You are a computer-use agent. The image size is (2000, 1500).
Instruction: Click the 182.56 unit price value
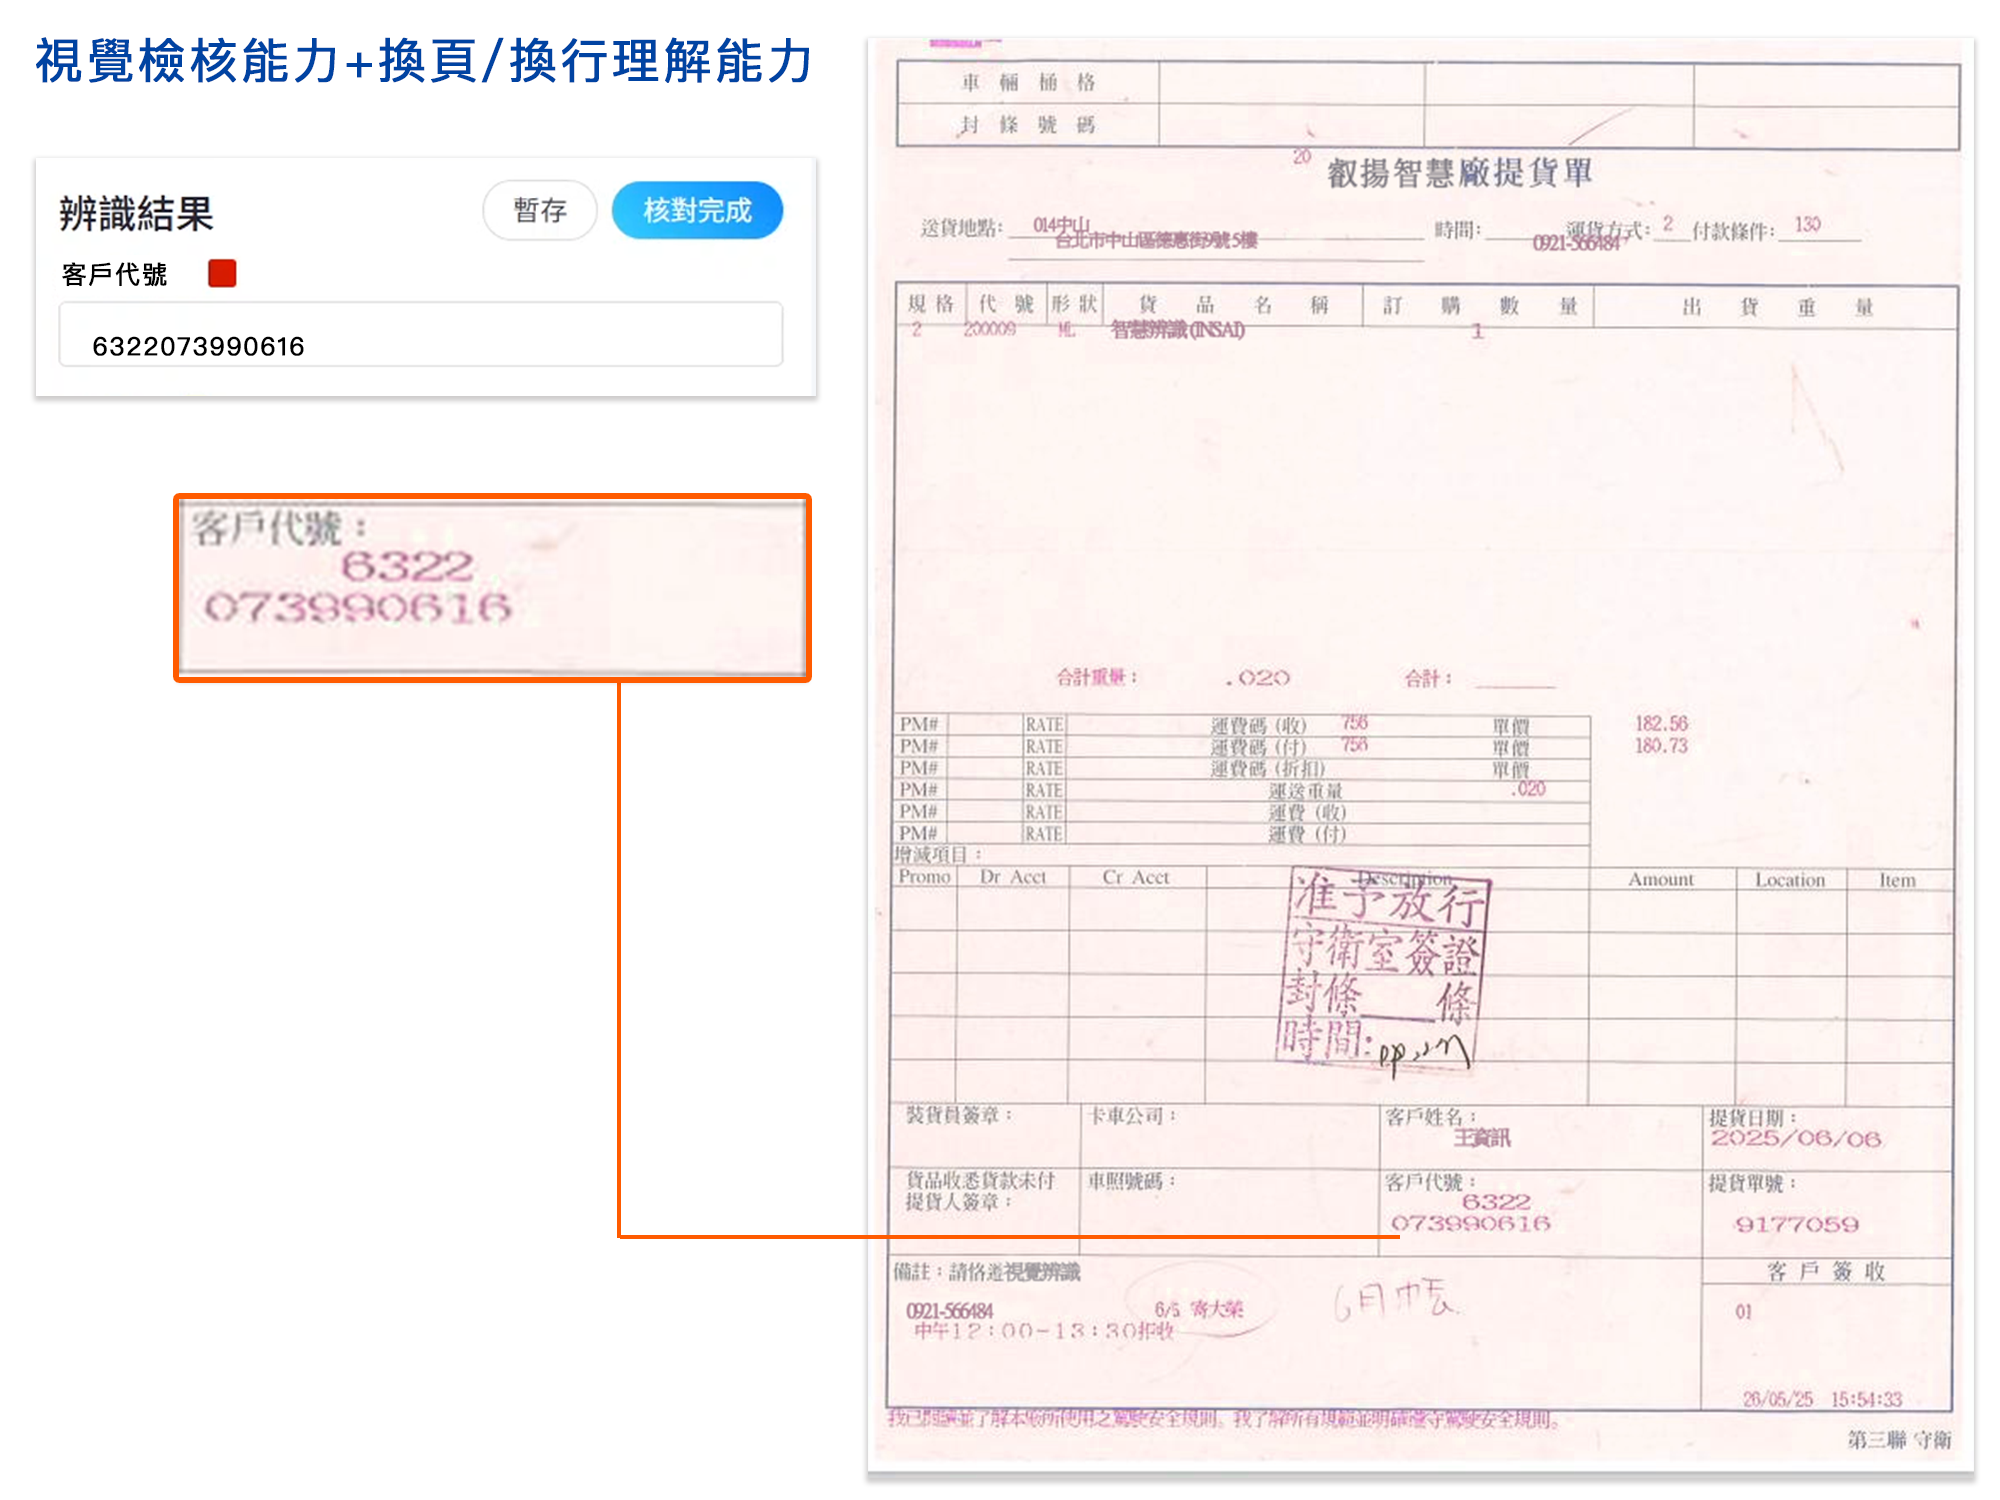click(x=1661, y=723)
